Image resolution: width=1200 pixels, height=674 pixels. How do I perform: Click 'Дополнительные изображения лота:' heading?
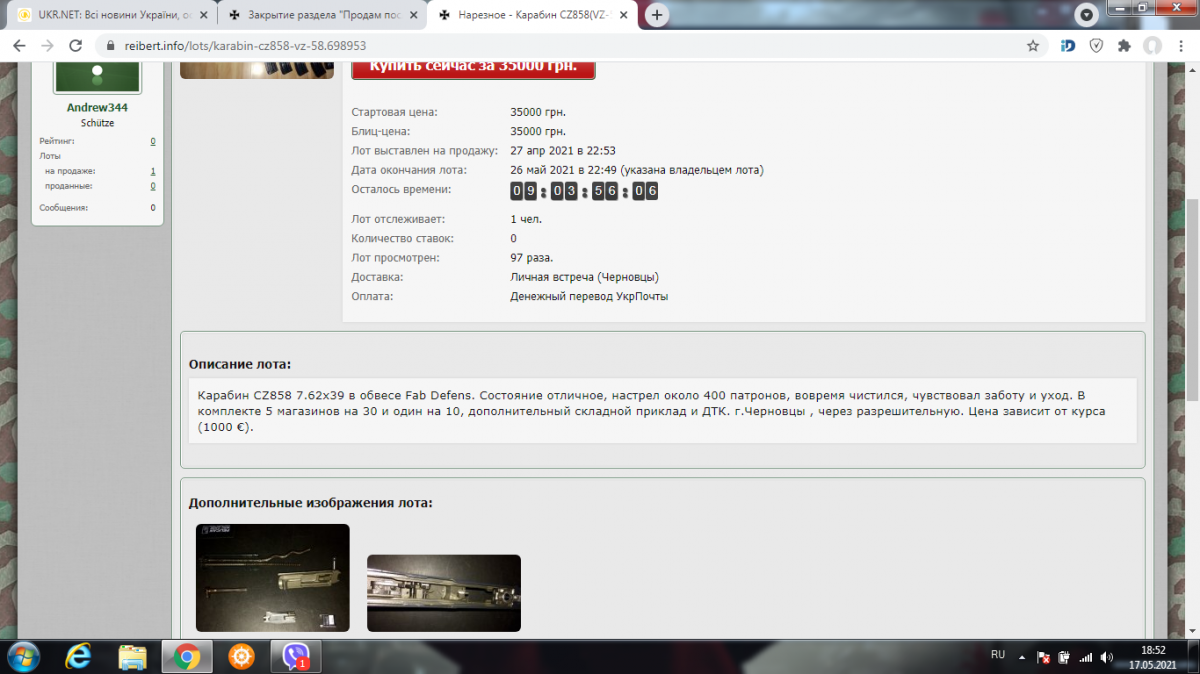[x=311, y=502]
